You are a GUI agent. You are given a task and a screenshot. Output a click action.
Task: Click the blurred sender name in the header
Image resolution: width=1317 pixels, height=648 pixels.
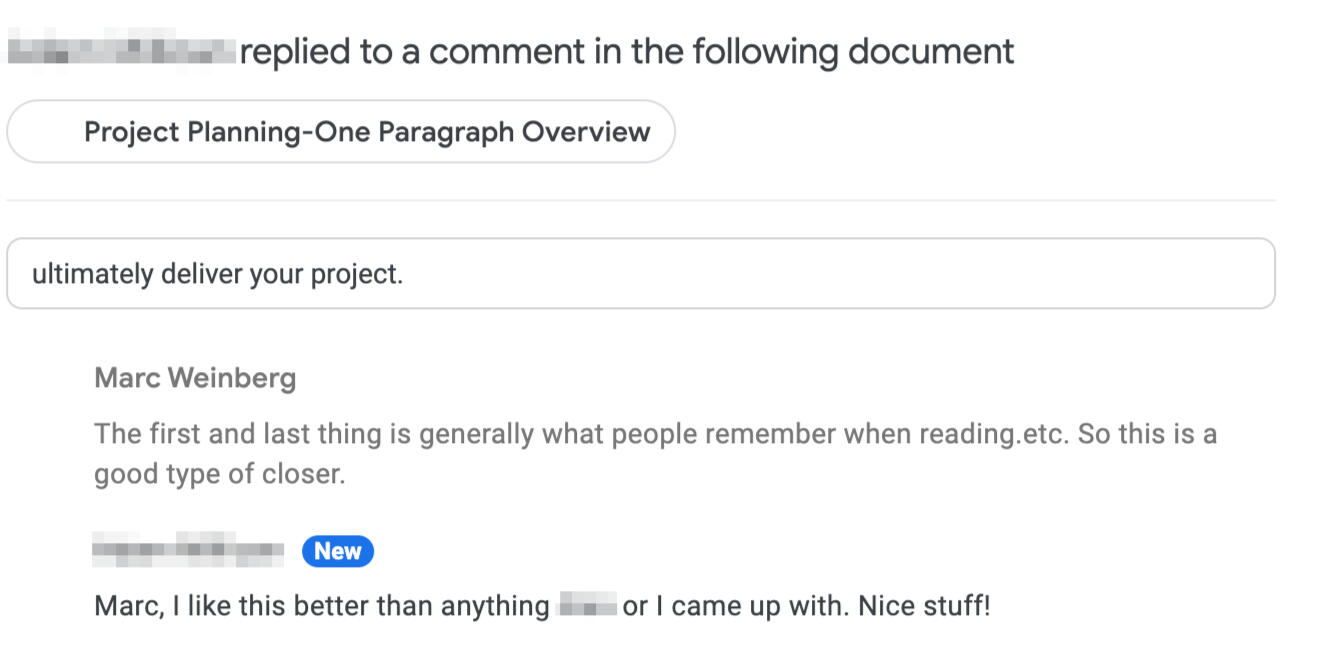(121, 51)
